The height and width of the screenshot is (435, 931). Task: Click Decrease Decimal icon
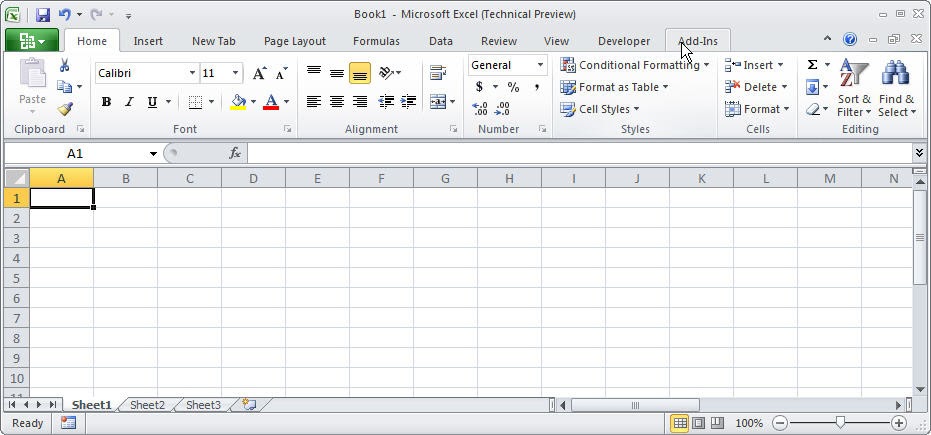[x=502, y=109]
